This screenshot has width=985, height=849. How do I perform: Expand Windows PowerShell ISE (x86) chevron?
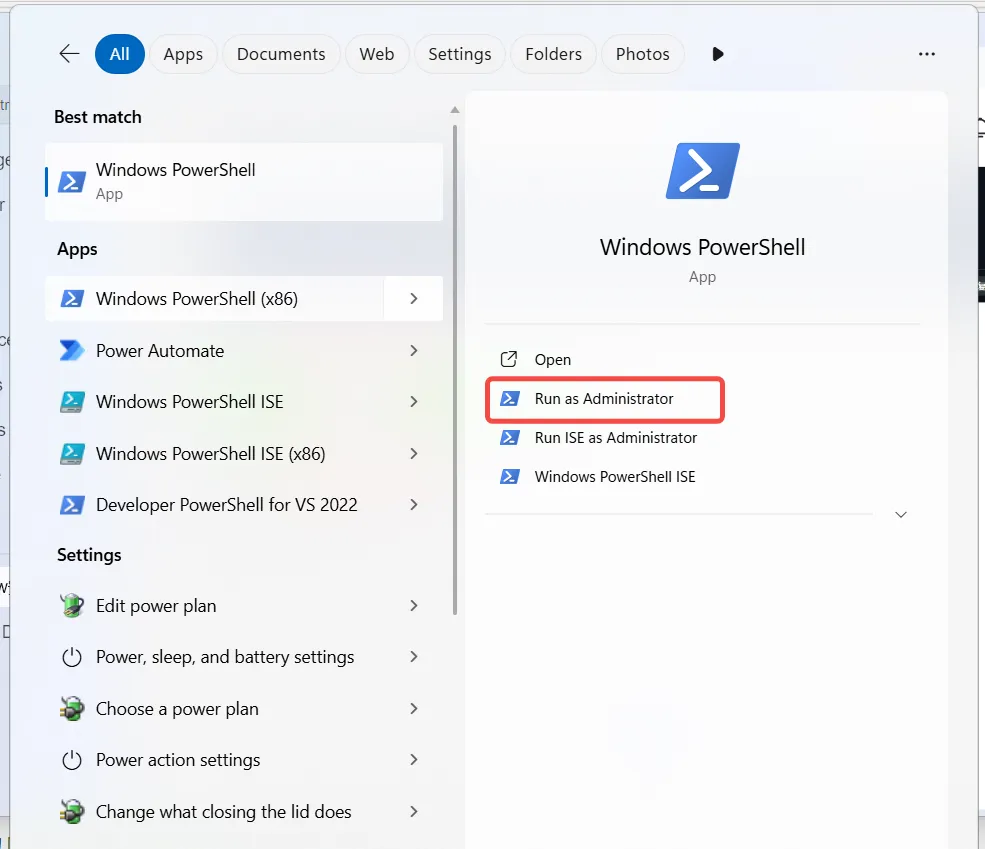pyautogui.click(x=413, y=453)
